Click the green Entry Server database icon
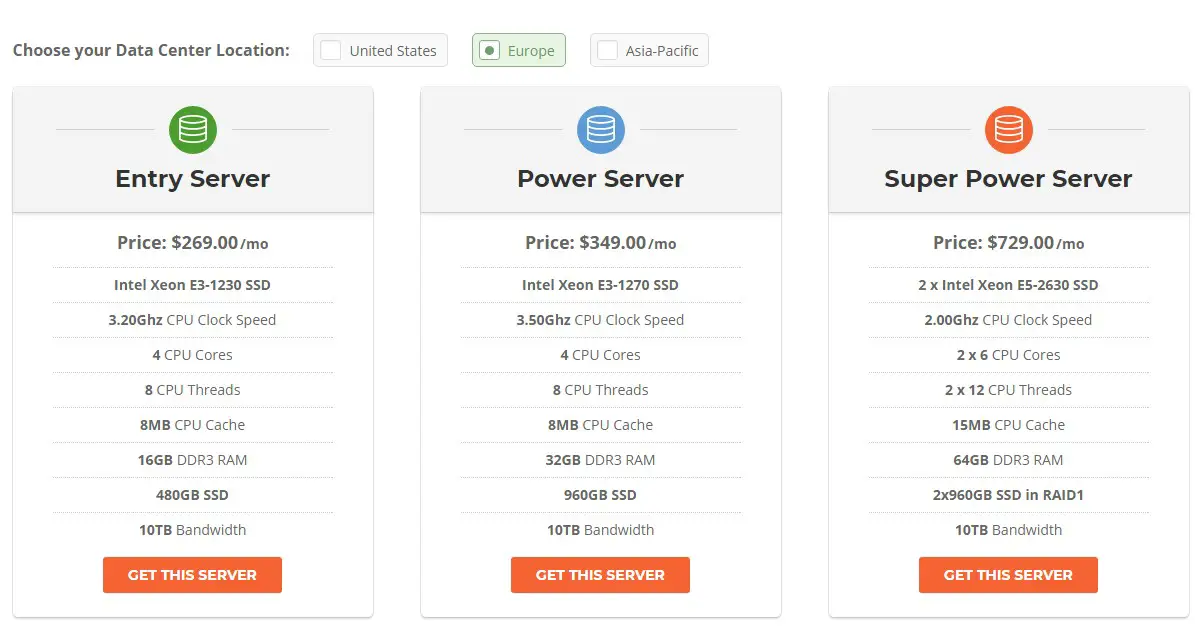 tap(193, 130)
